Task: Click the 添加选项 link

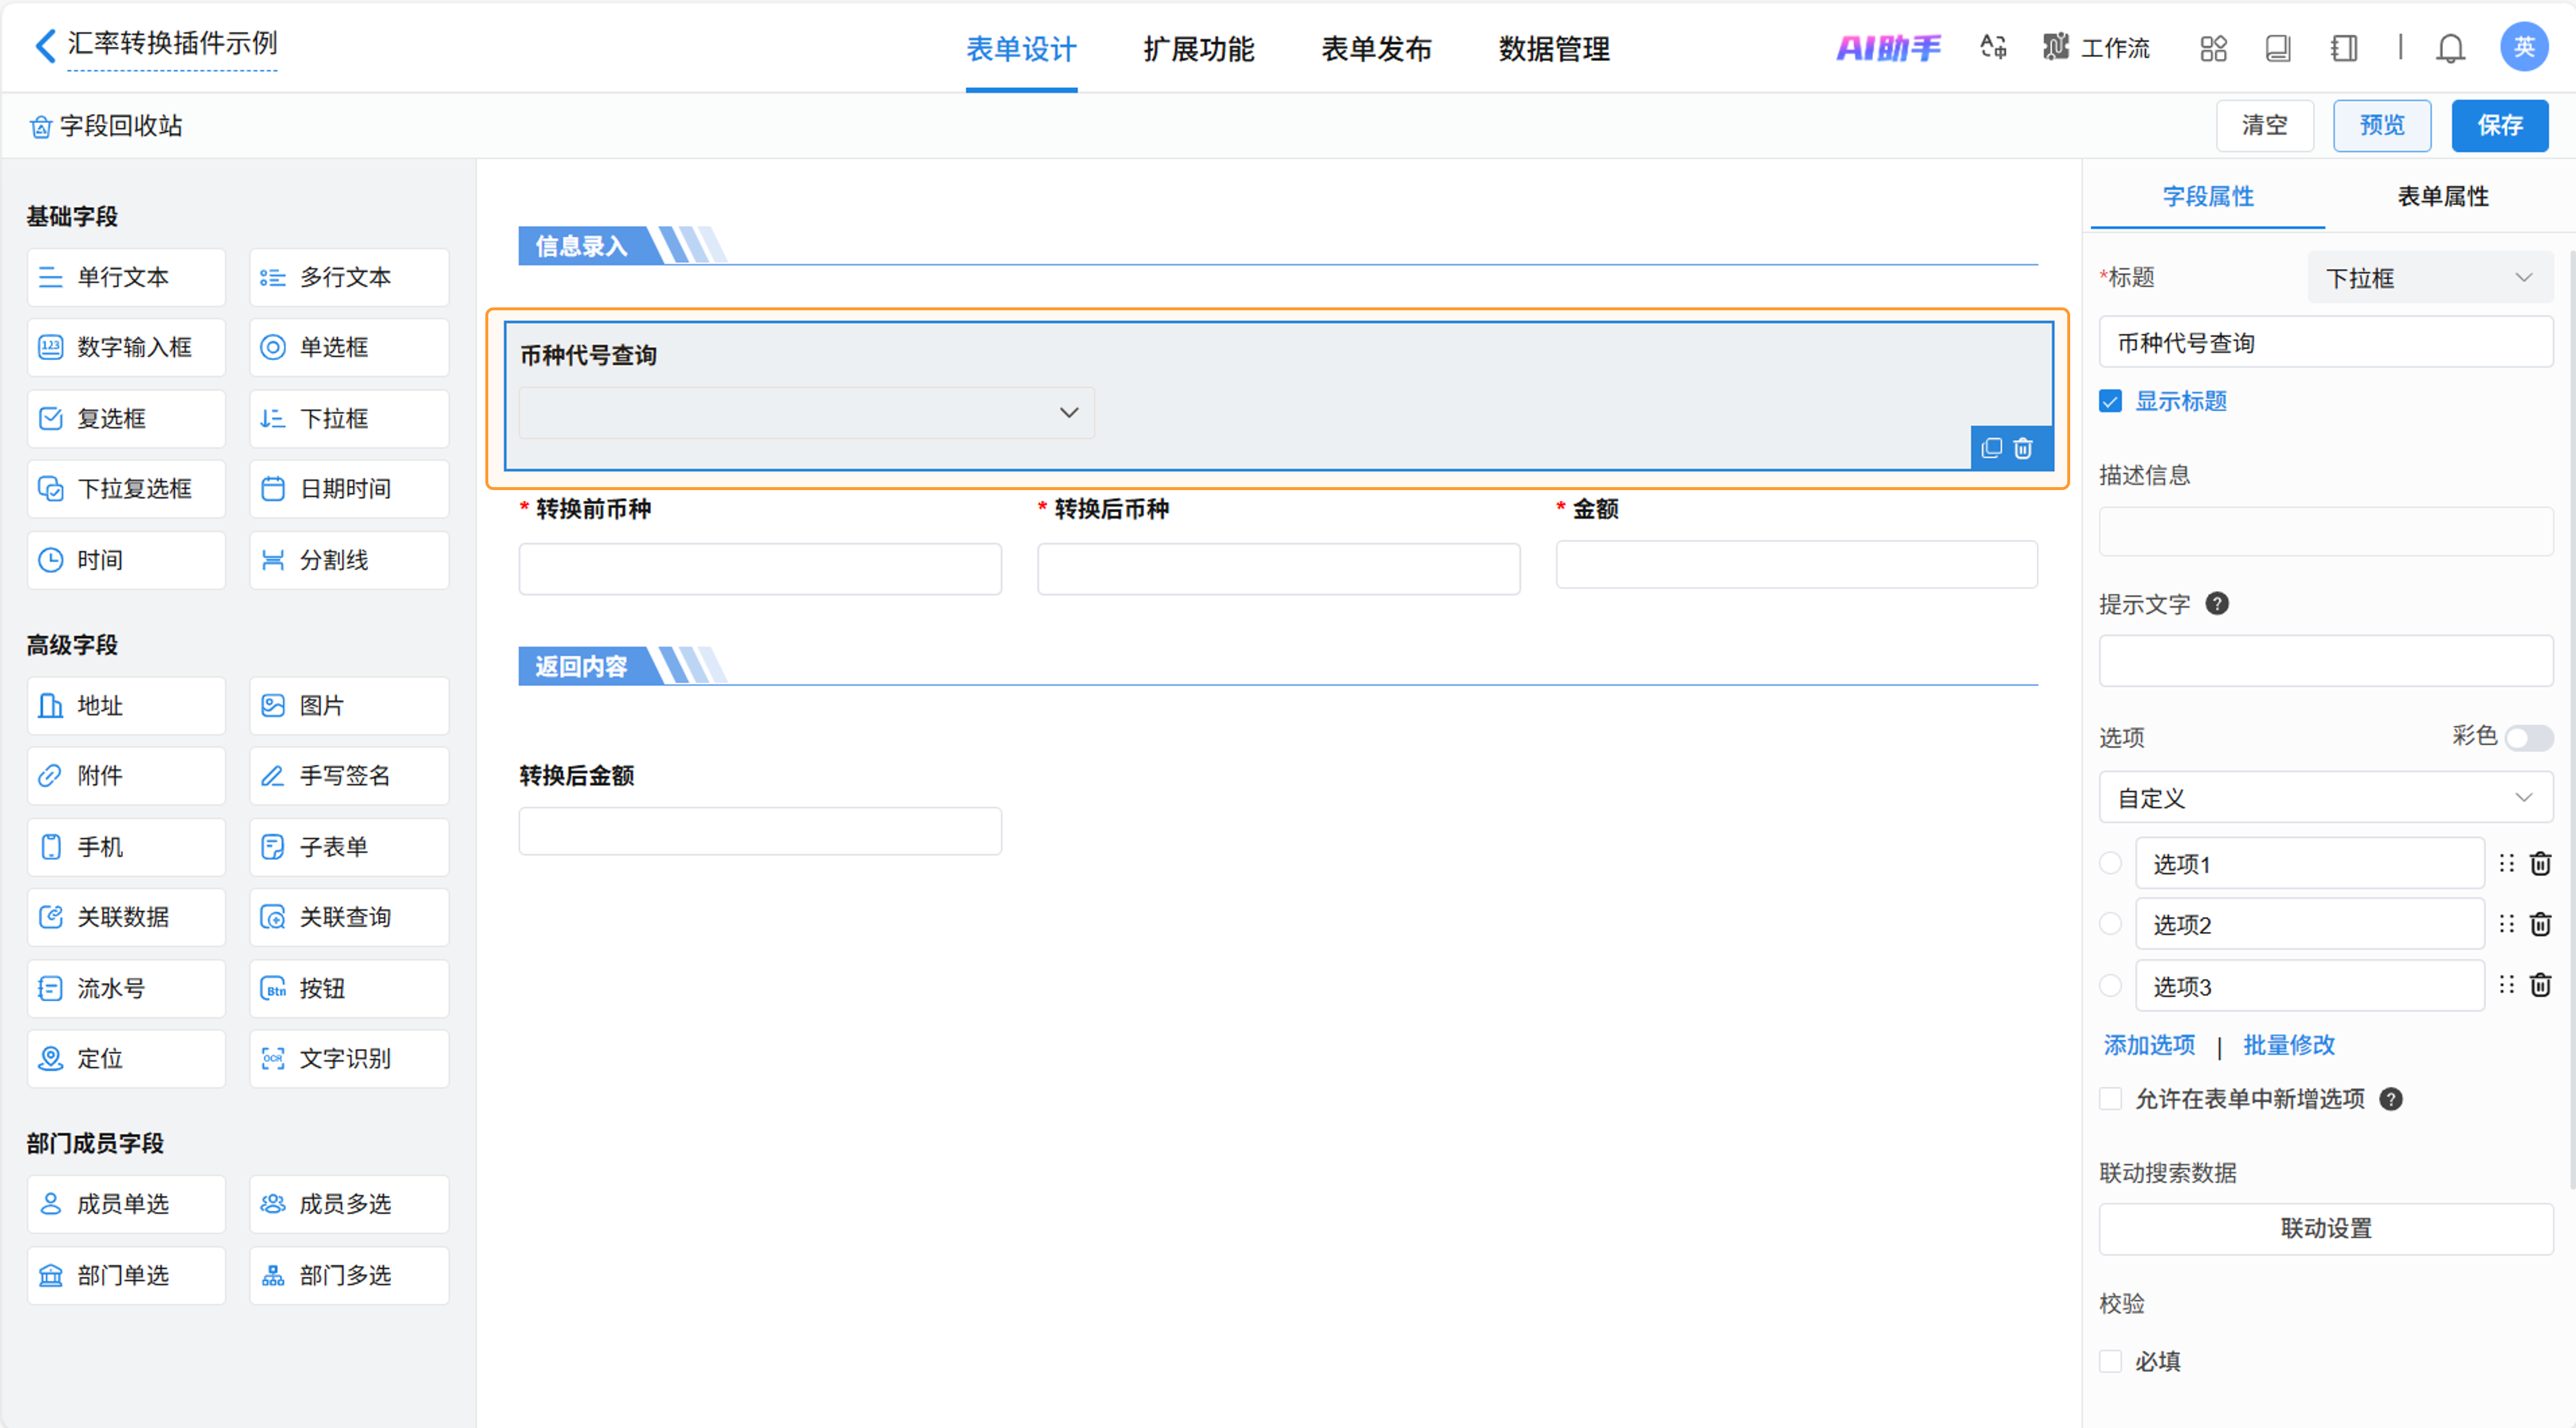Action: [2149, 1045]
